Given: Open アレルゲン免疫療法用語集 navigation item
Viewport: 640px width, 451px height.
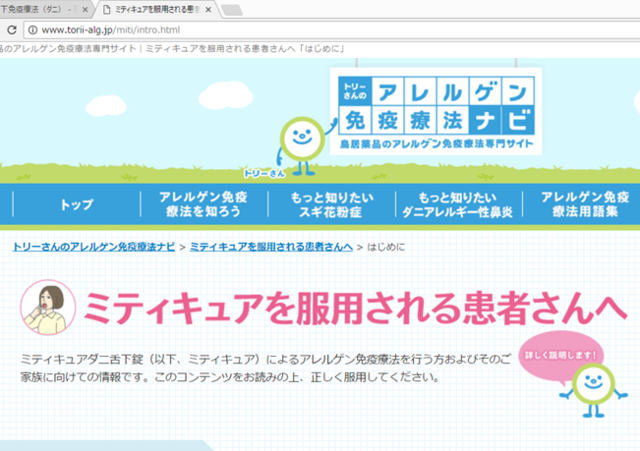Looking at the screenshot, I should pyautogui.click(x=584, y=204).
